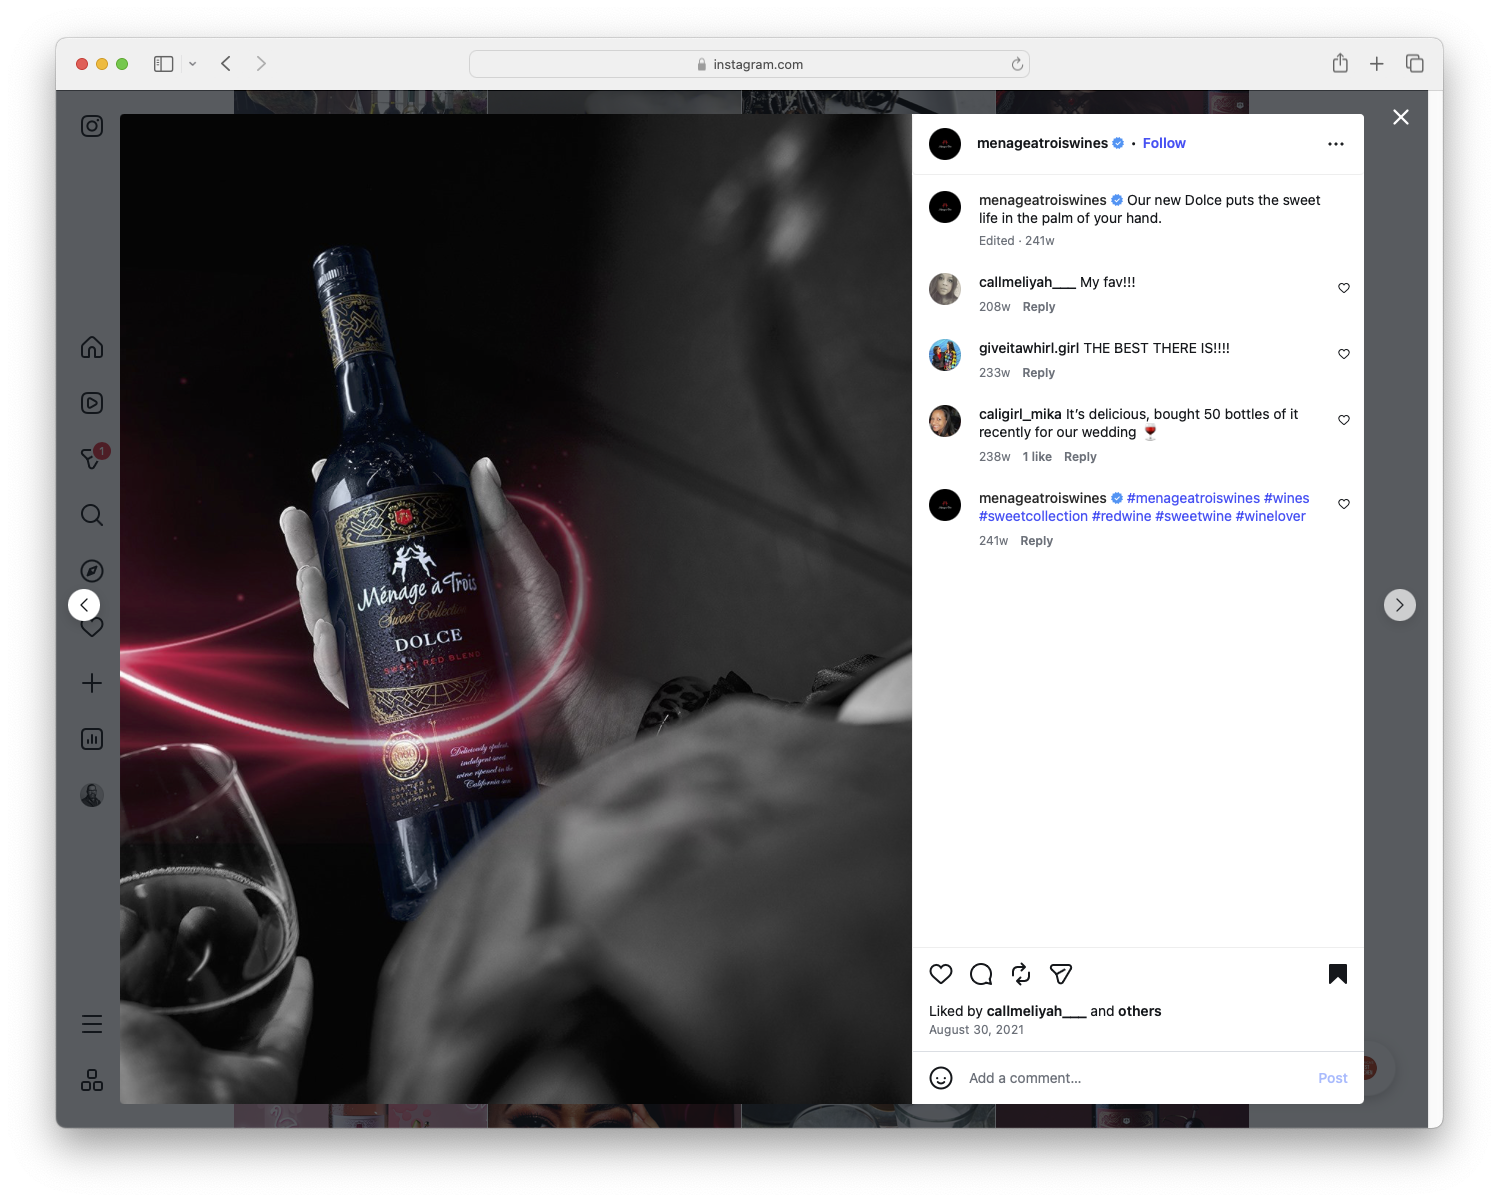Open Messenger with the notification badge

(x=91, y=459)
